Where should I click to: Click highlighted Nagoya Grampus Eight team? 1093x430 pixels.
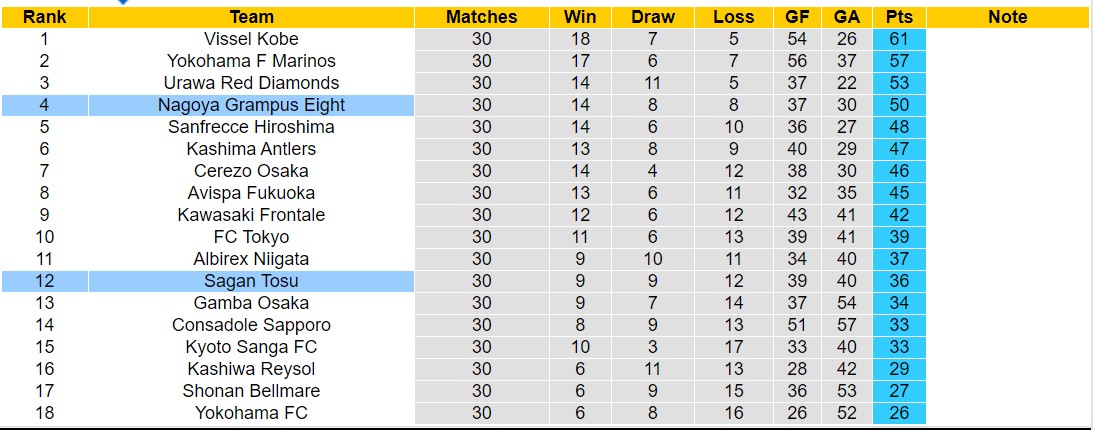click(x=251, y=105)
